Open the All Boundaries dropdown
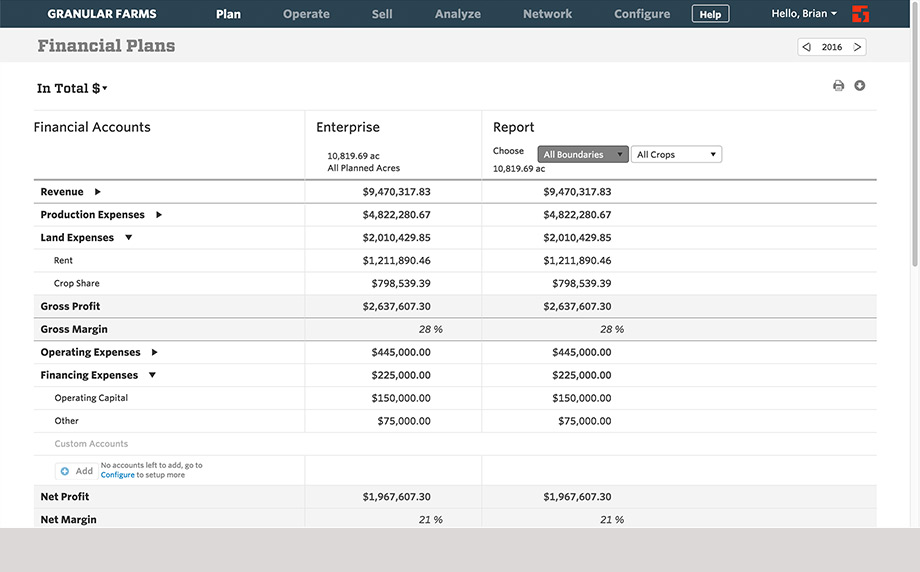Viewport: 920px width, 572px height. [583, 155]
